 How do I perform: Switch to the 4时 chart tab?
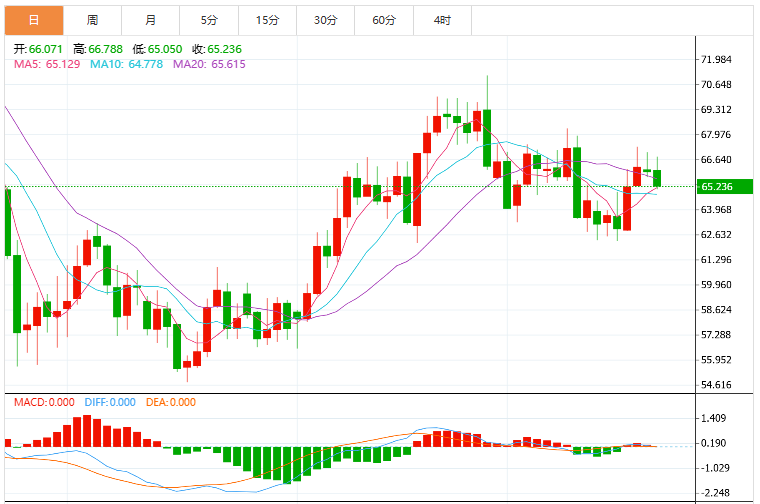[443, 20]
